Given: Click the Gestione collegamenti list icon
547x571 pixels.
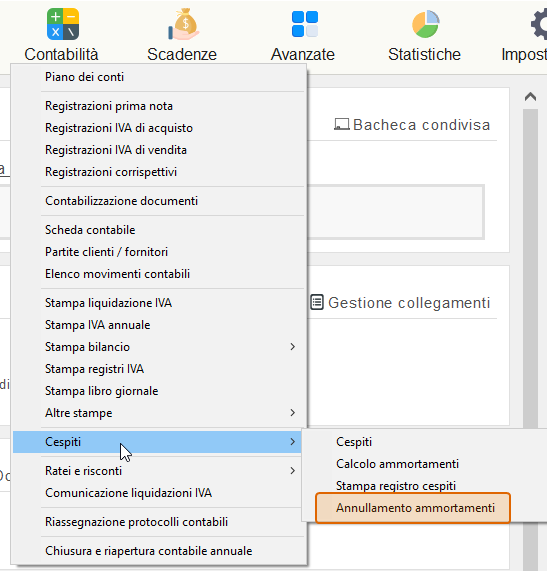Looking at the screenshot, I should click(317, 302).
